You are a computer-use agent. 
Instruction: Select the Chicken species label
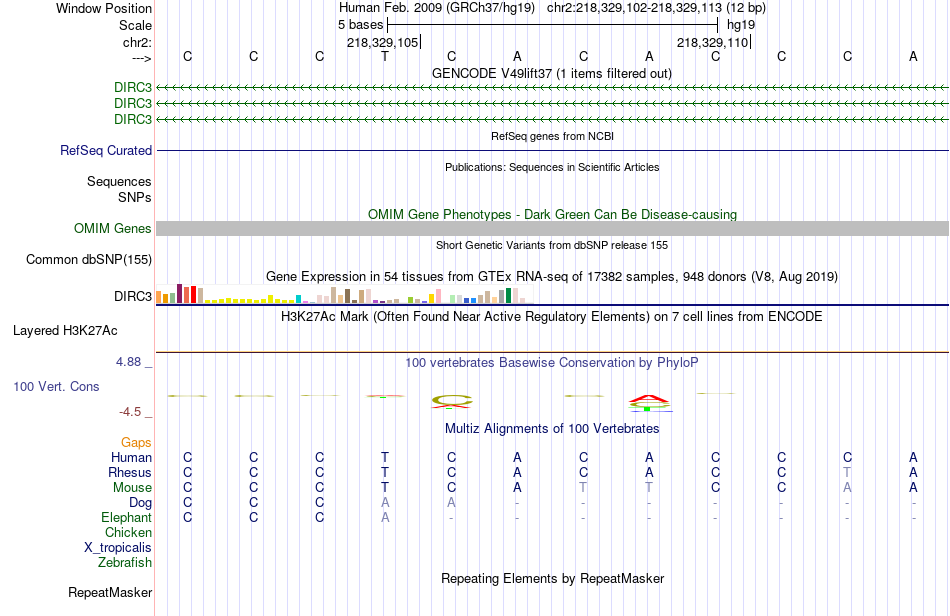point(128,532)
